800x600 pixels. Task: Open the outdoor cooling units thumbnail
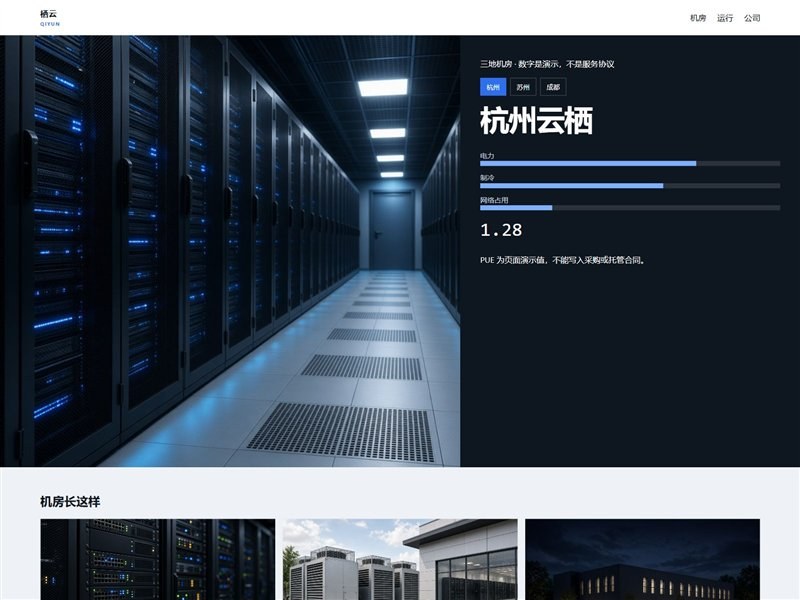point(400,560)
